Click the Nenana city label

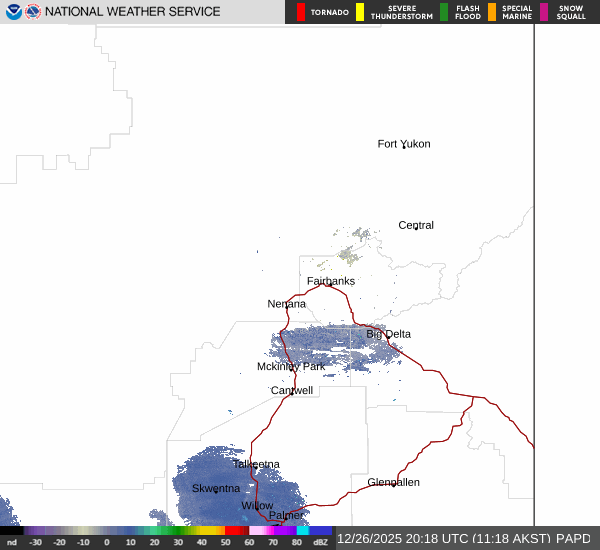[x=287, y=303]
